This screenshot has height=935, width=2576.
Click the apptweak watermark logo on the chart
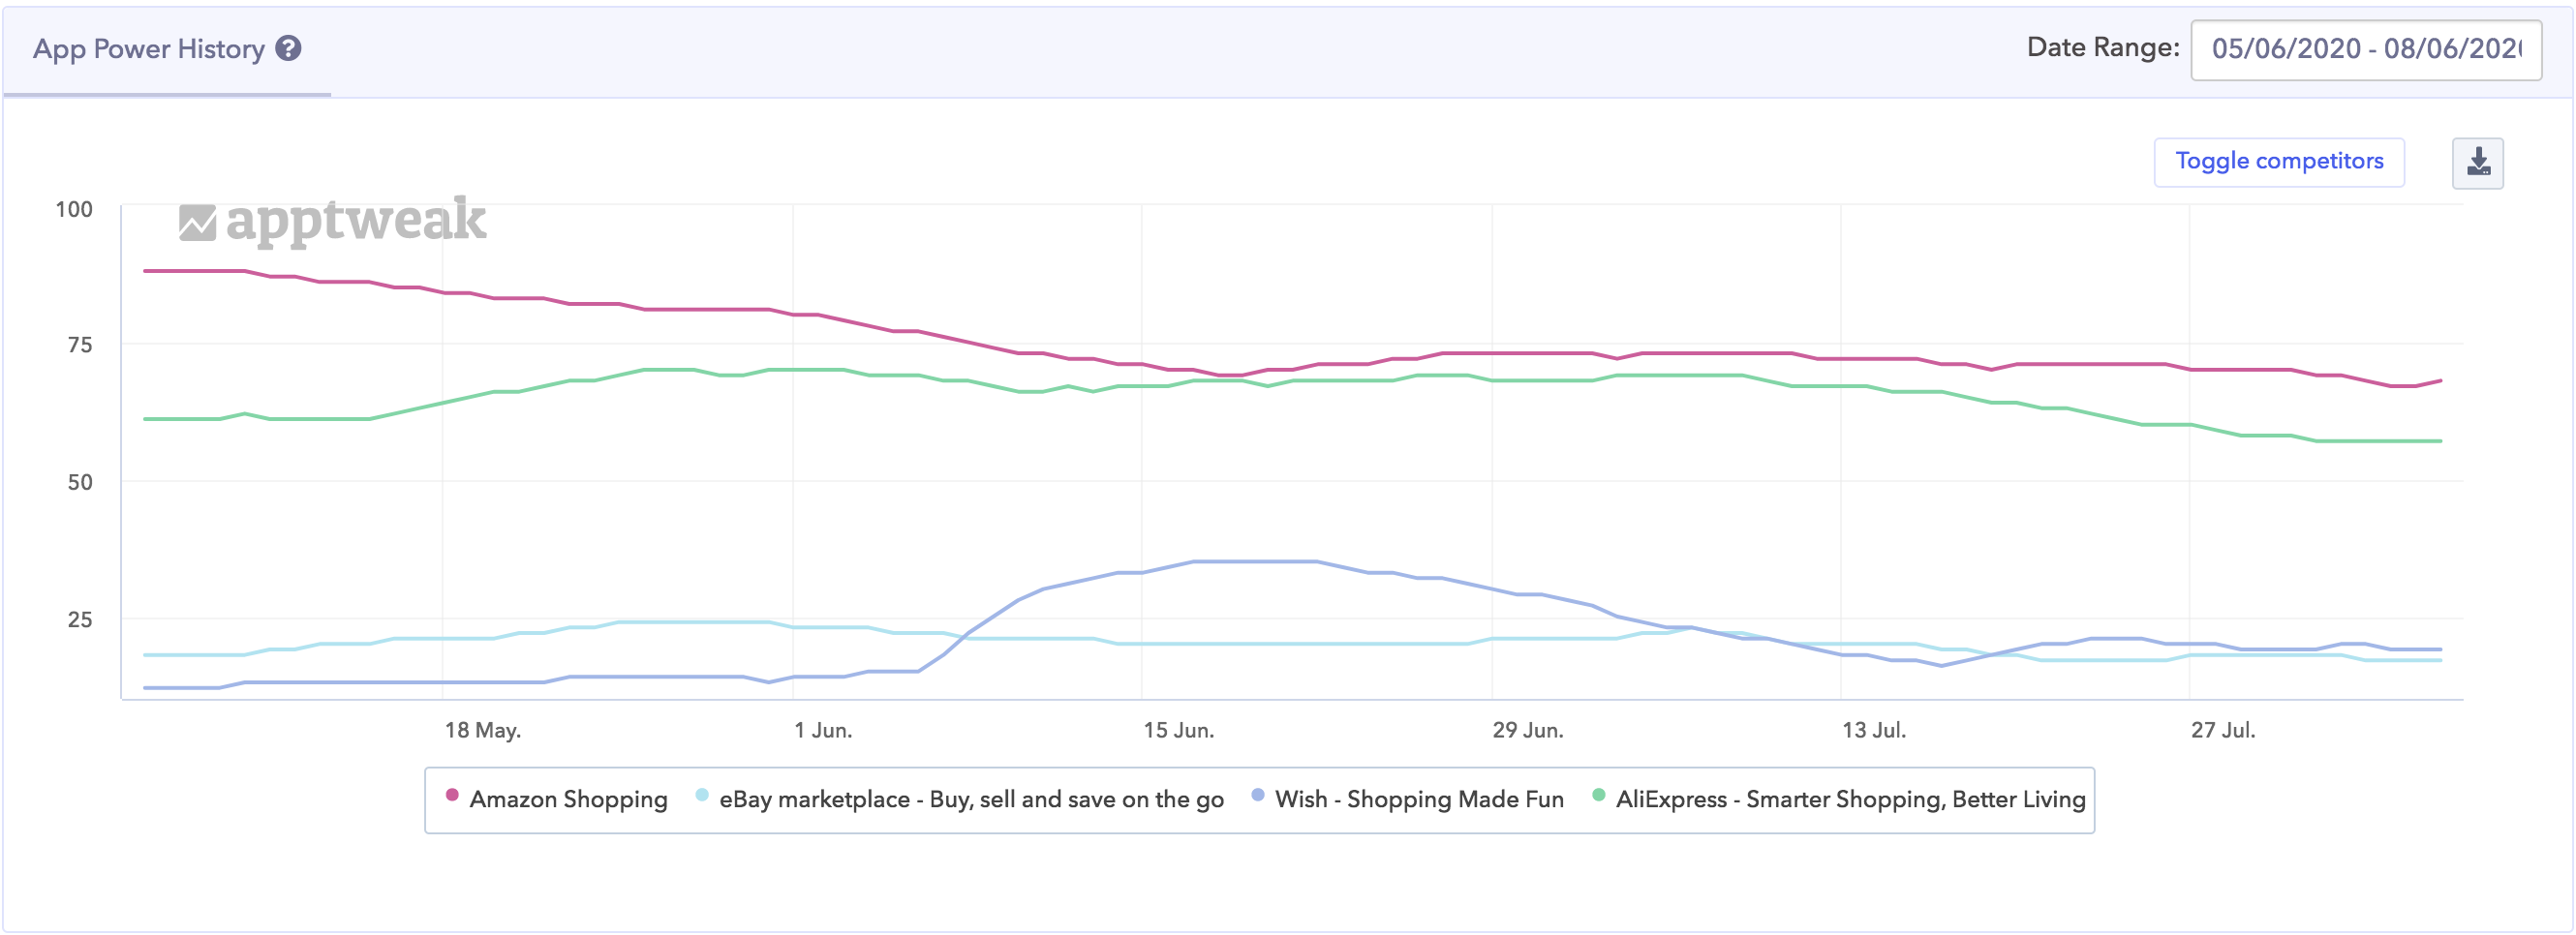pyautogui.click(x=330, y=222)
